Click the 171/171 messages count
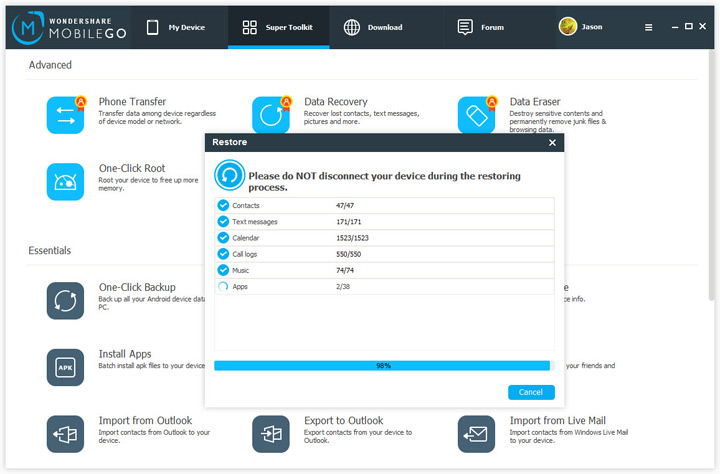720x474 pixels. [x=349, y=221]
